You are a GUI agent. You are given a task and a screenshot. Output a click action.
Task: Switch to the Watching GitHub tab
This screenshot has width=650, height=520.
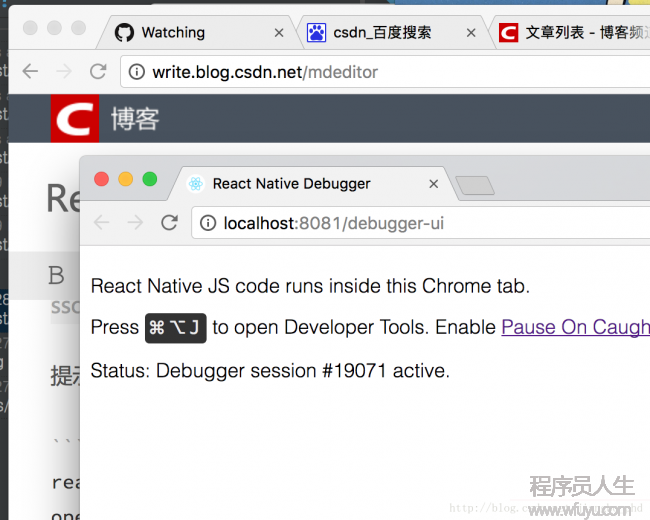[195, 32]
